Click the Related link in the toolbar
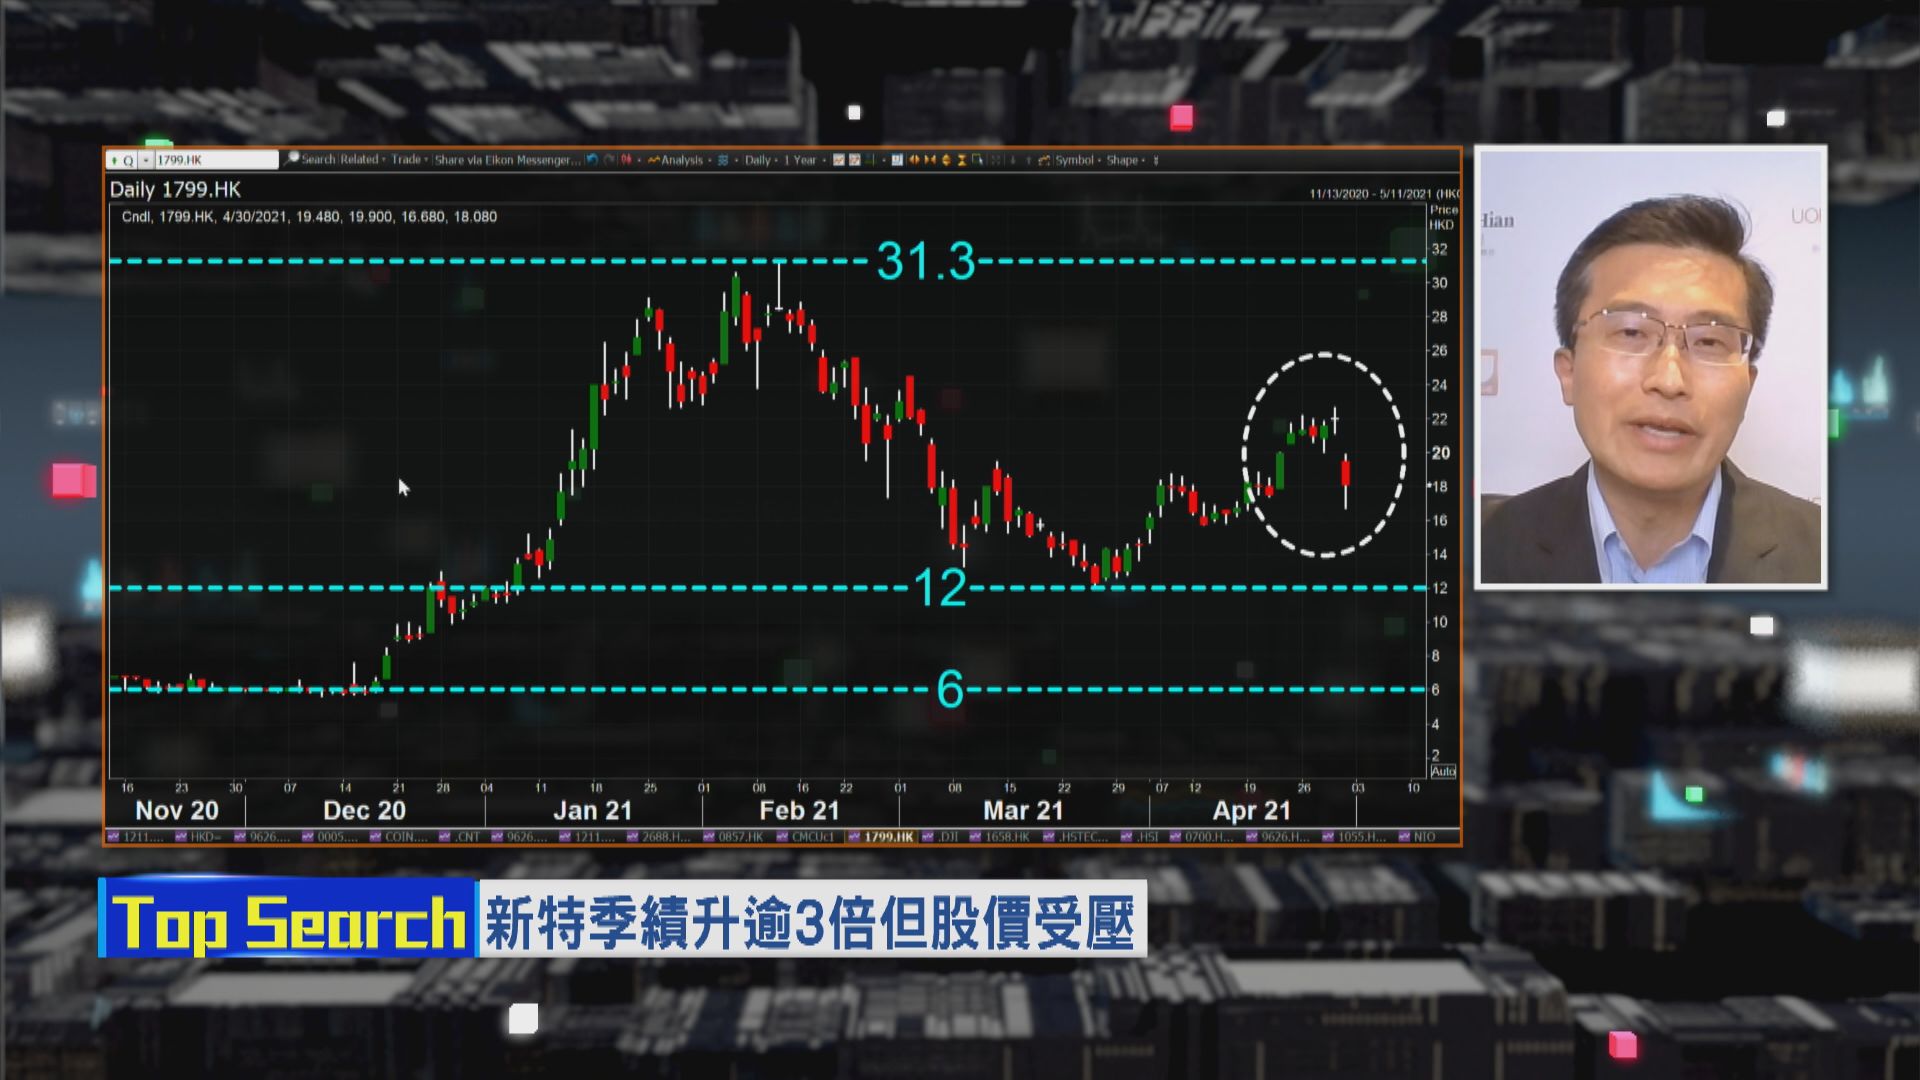 click(x=358, y=160)
